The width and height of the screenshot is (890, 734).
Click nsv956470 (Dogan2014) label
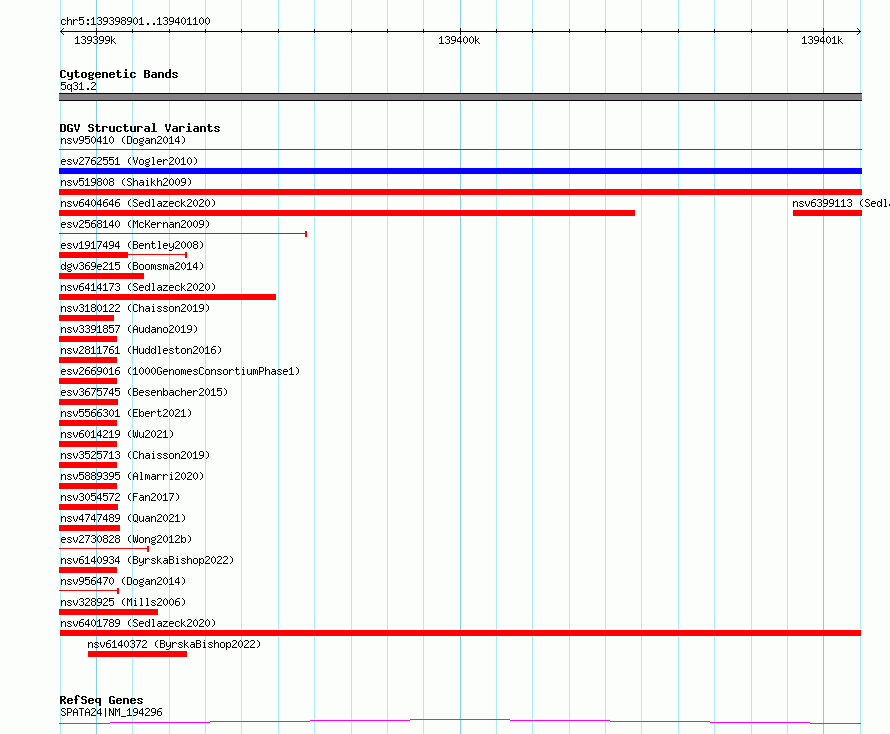pos(123,581)
